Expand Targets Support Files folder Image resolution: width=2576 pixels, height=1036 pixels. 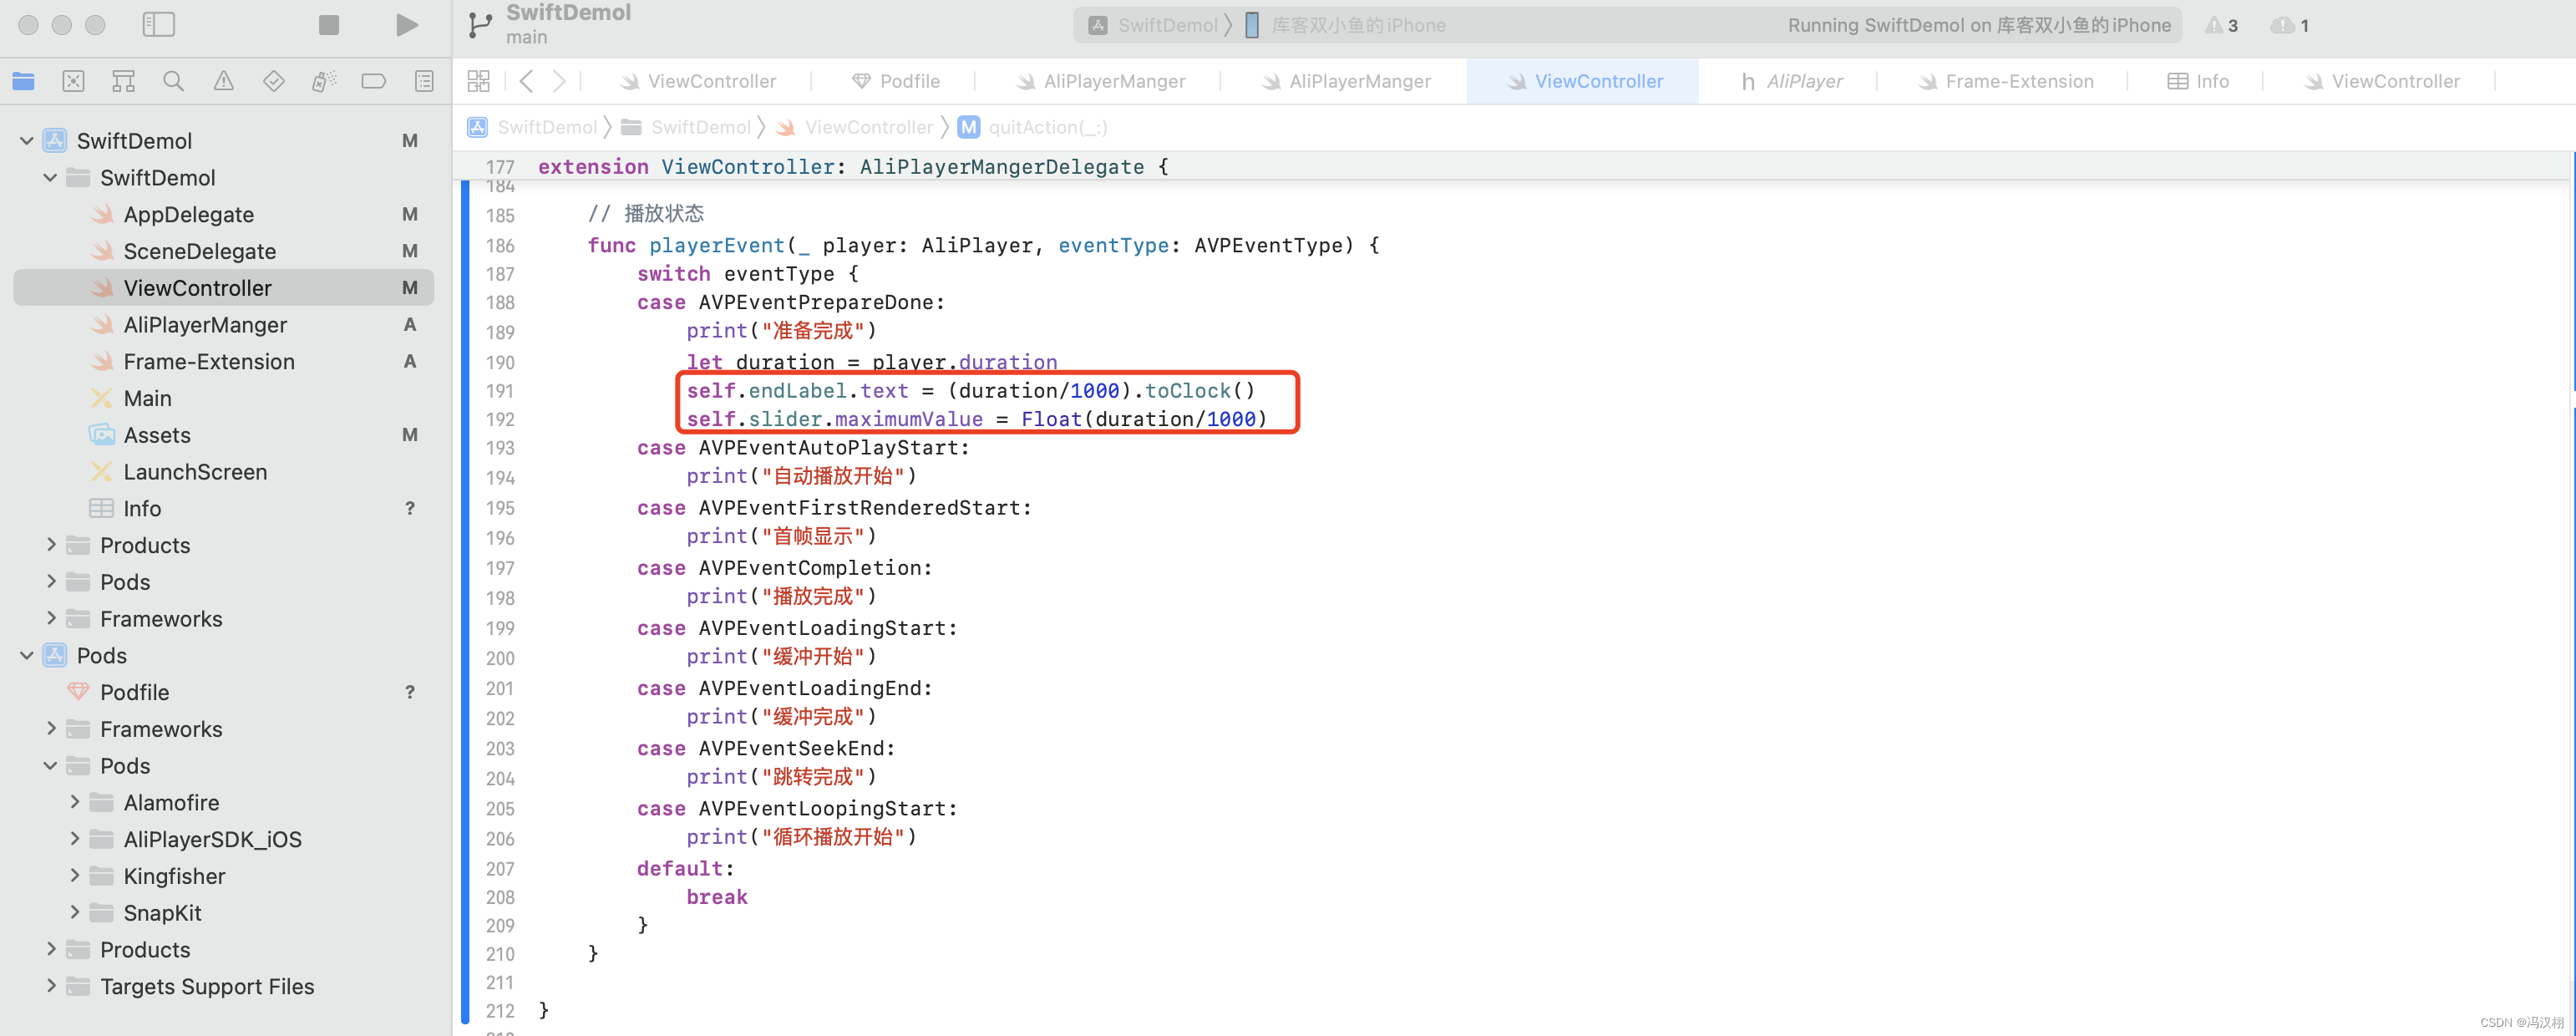pos(50,987)
